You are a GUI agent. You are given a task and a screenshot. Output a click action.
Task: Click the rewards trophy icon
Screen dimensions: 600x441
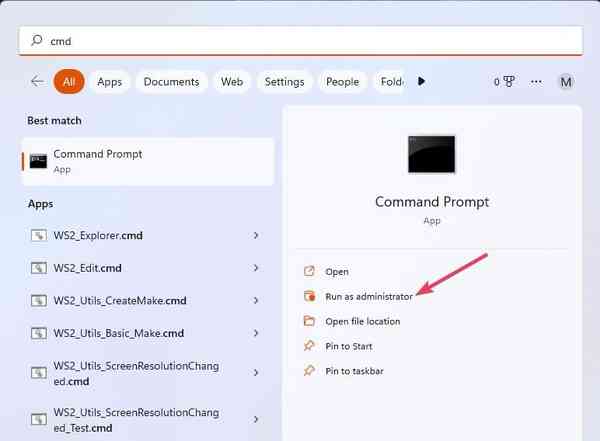[x=507, y=82]
